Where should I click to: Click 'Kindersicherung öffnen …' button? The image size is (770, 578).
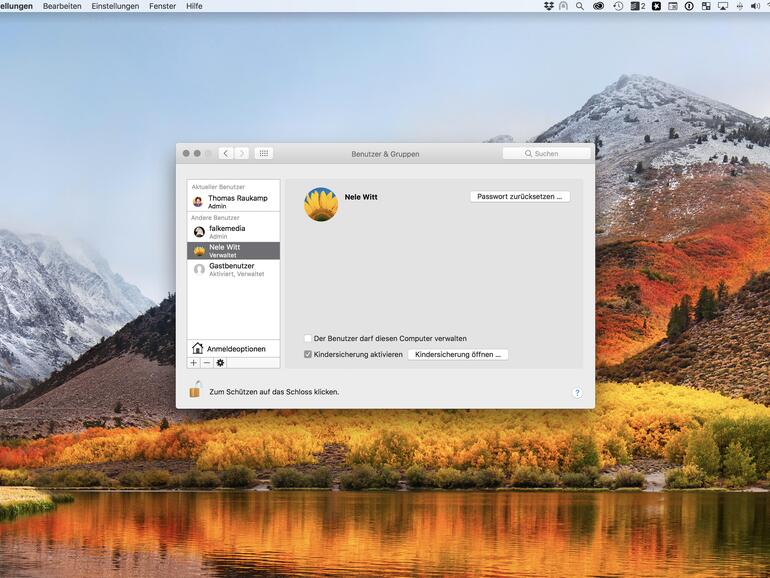coord(458,354)
